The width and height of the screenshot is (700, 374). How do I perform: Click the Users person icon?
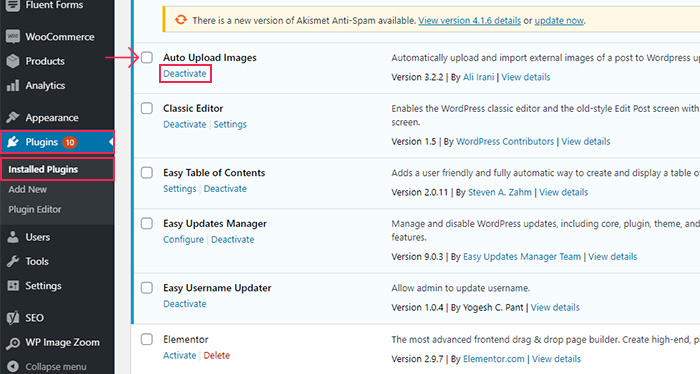[x=13, y=237]
